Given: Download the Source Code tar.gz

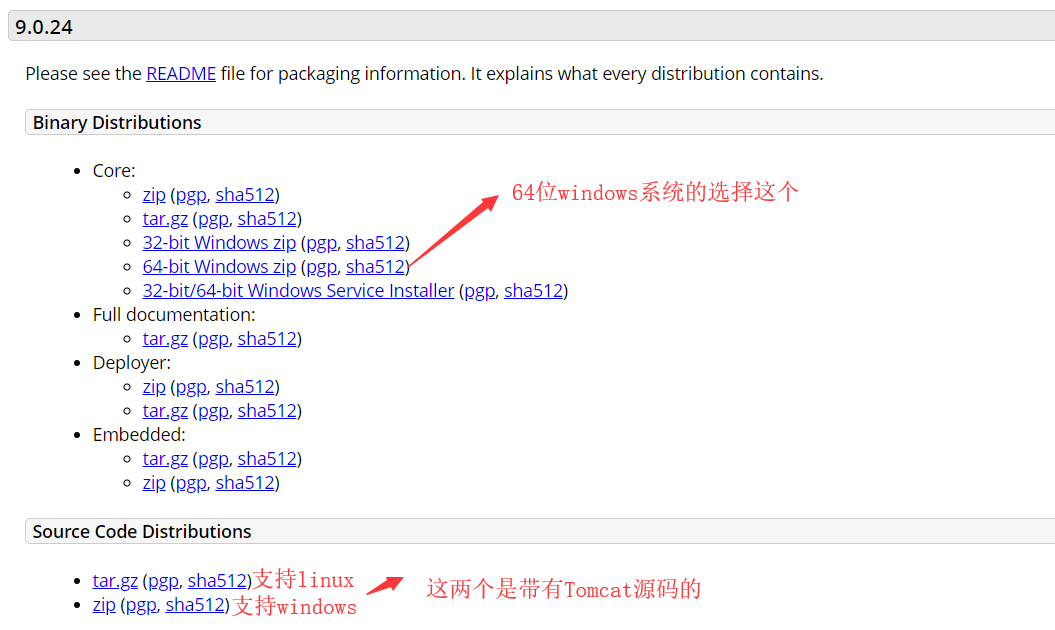Looking at the screenshot, I should pyautogui.click(x=115, y=581).
